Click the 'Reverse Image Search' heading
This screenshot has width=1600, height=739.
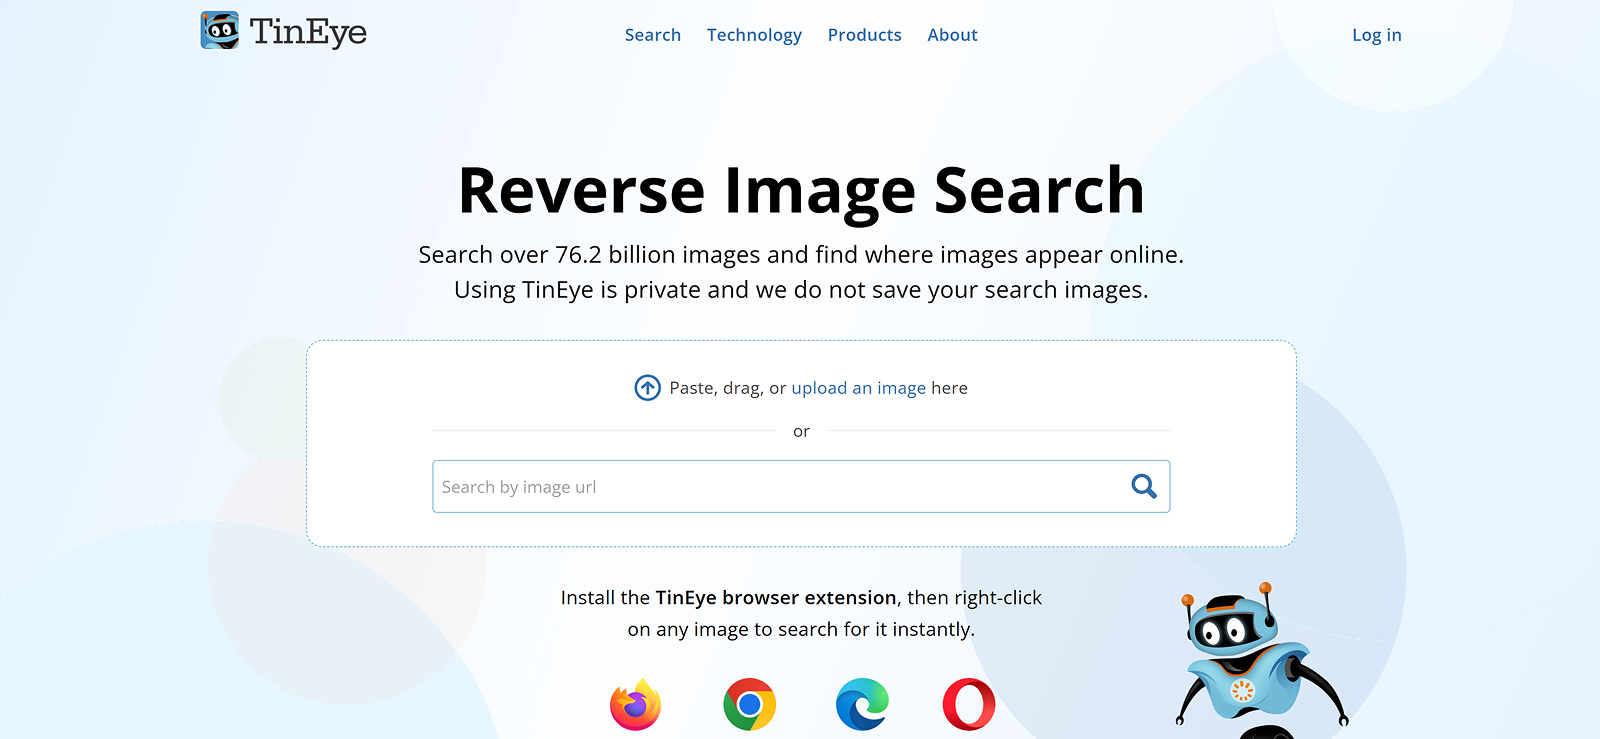click(801, 190)
